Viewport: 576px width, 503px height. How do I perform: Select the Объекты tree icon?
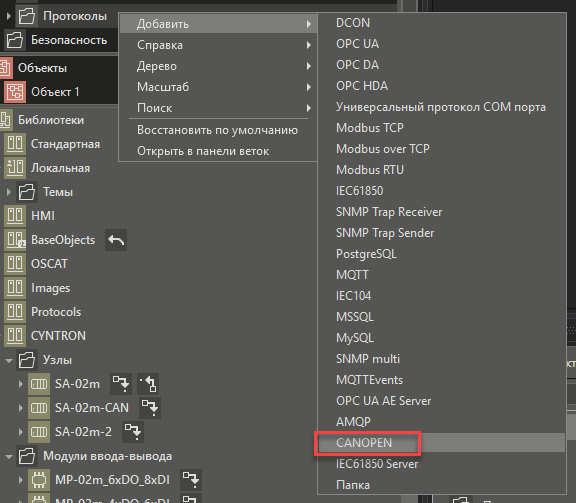coord(5,68)
